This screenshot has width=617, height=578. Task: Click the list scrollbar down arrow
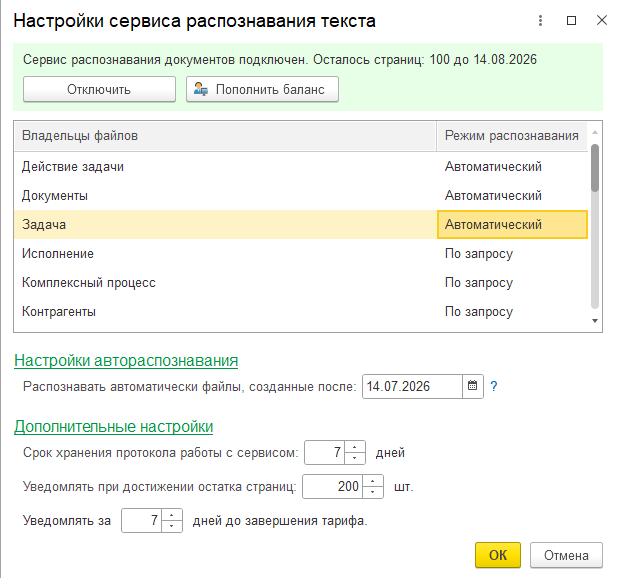595,321
